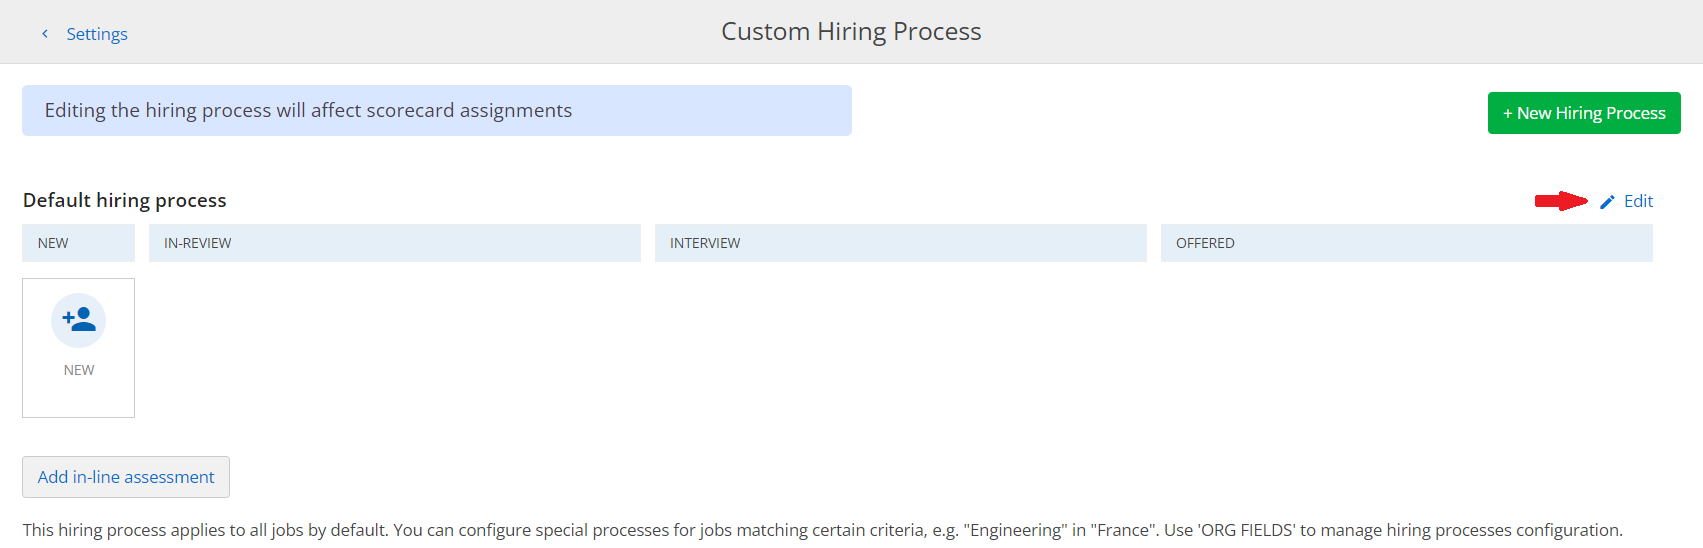Click the add-person icon in the NEW card
The height and width of the screenshot is (548, 1703).
click(x=79, y=319)
